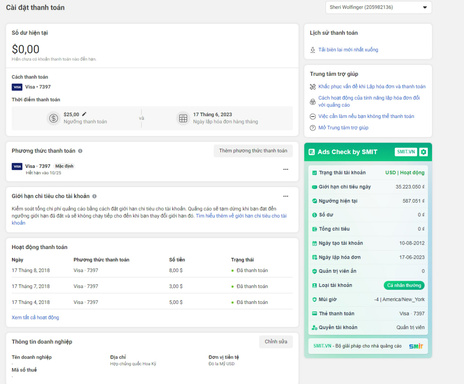The width and height of the screenshot is (464, 384).
Task: Open the three-dot menu for spending limit
Action: tap(286, 196)
